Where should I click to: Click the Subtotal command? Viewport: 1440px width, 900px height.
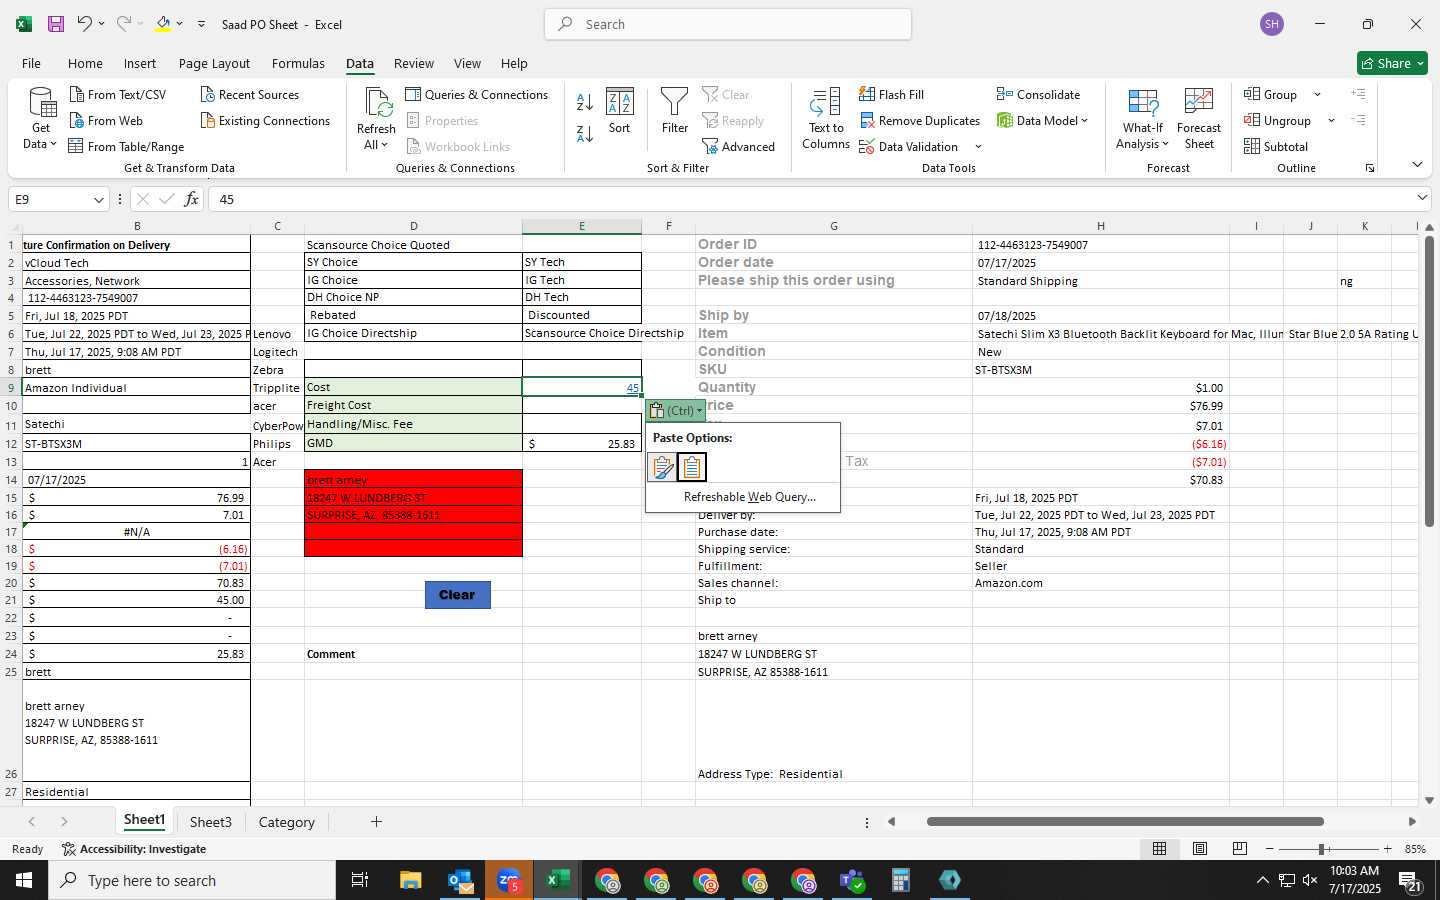(x=1275, y=146)
